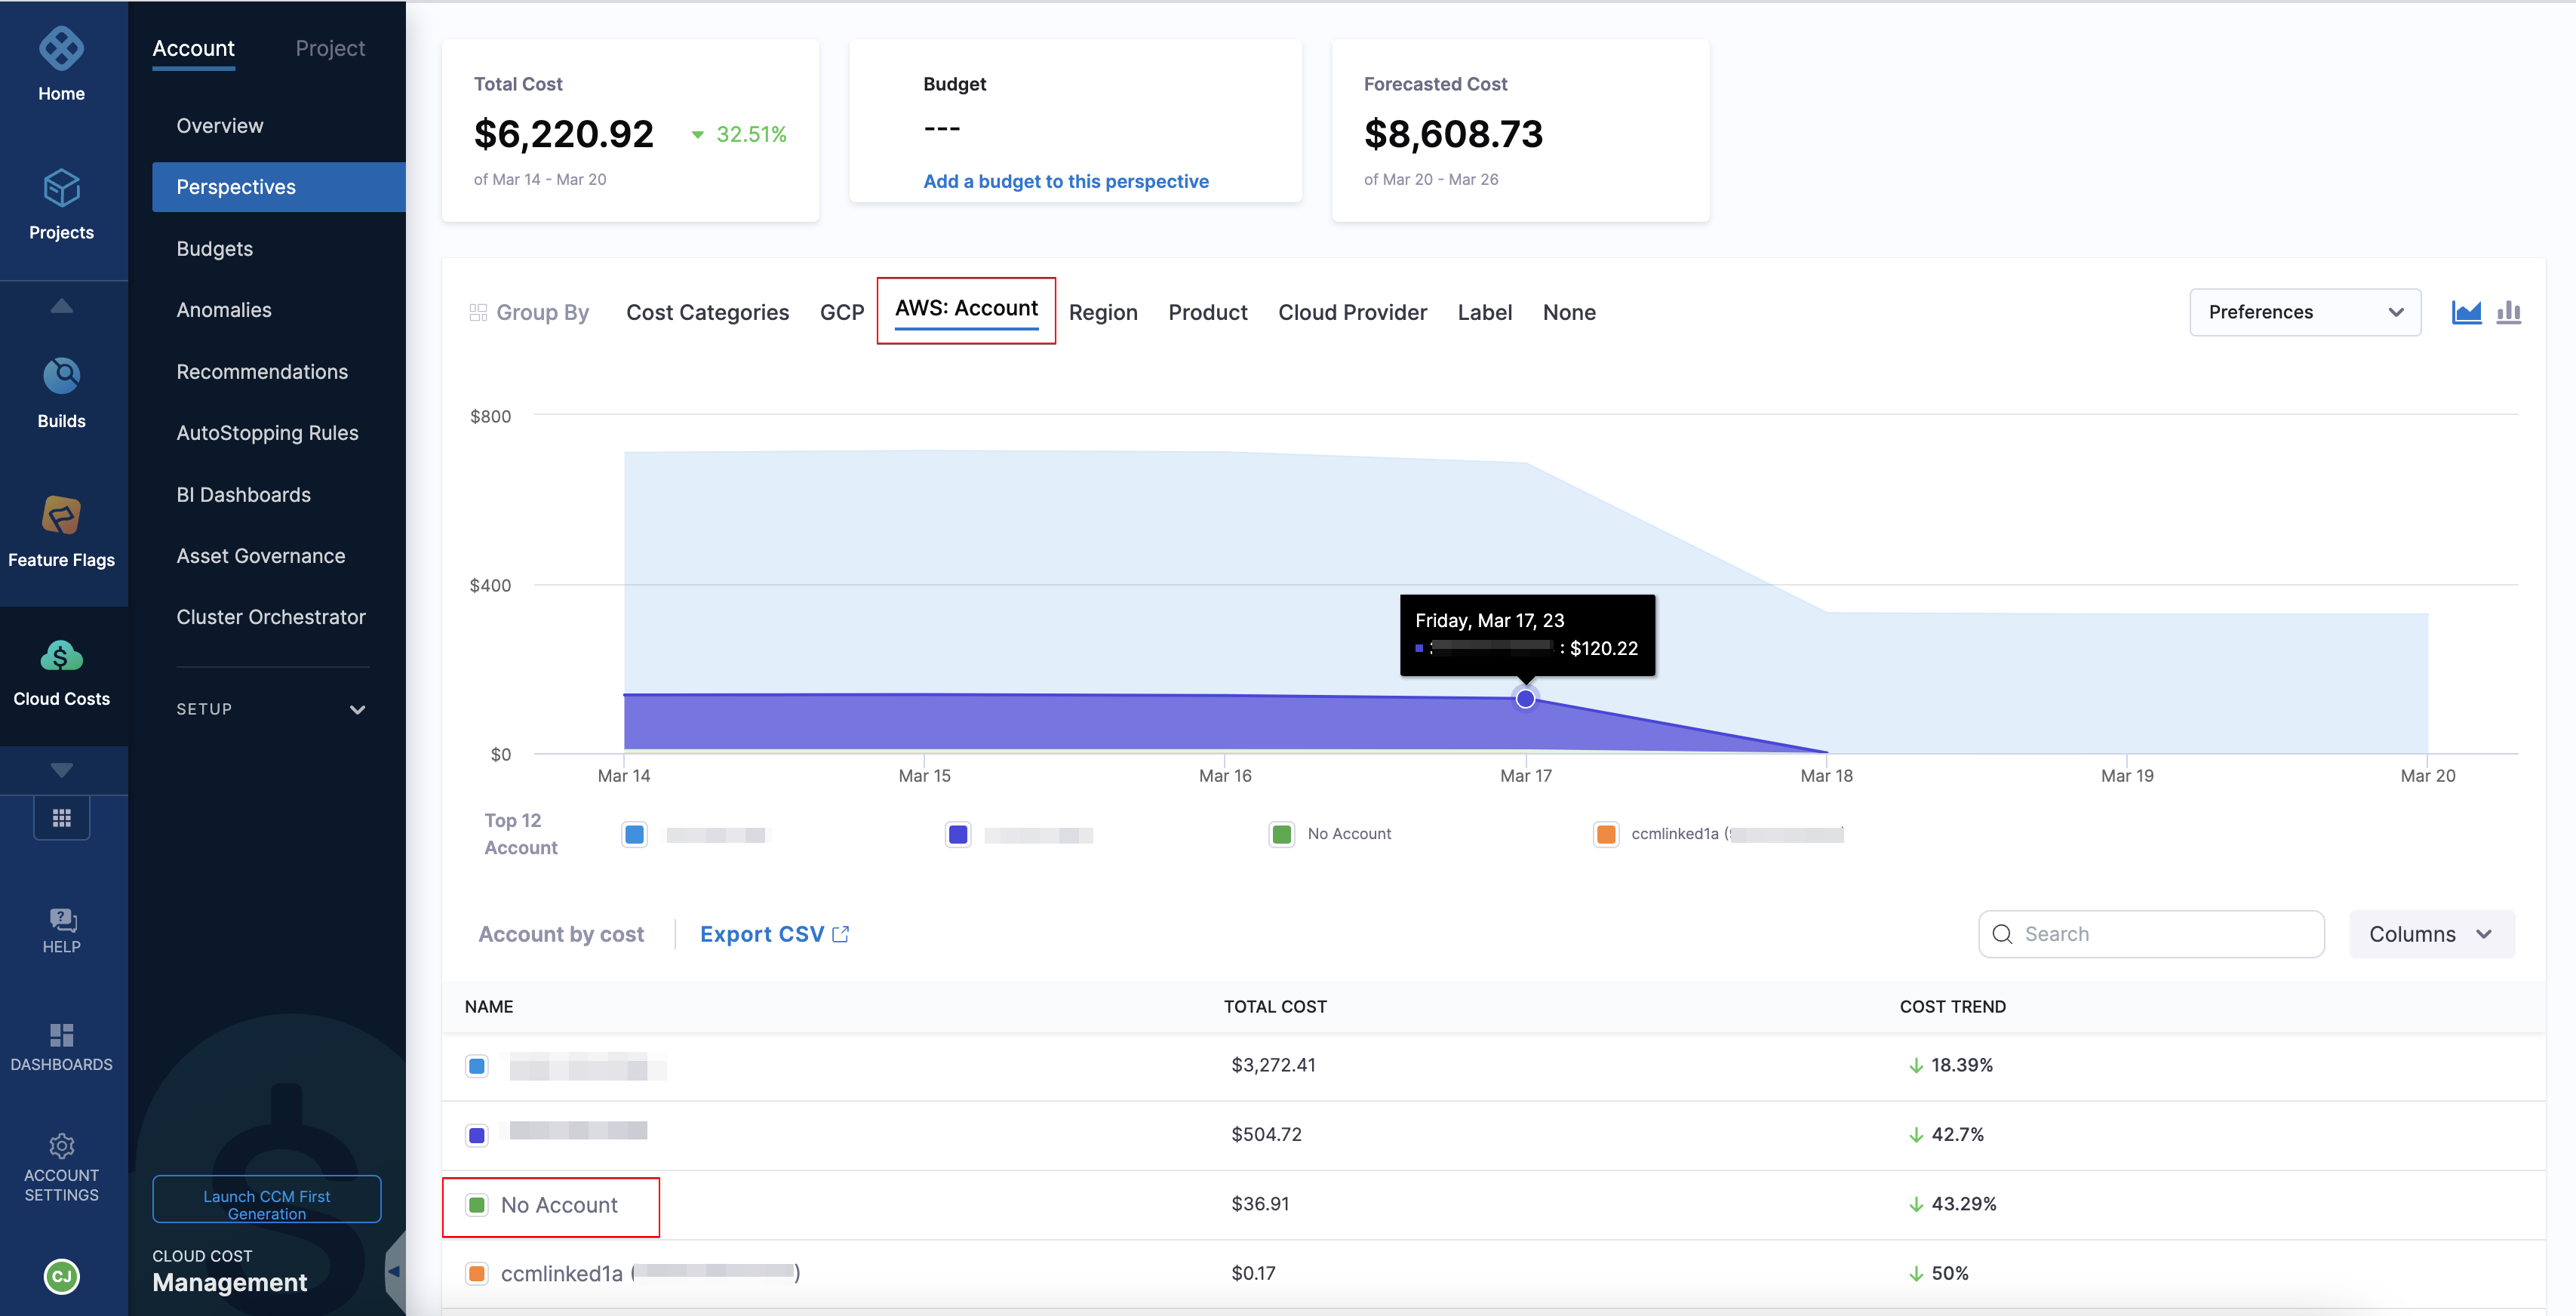Open the Home module icon
This screenshot has height=1316, width=2576.
pos(61,50)
